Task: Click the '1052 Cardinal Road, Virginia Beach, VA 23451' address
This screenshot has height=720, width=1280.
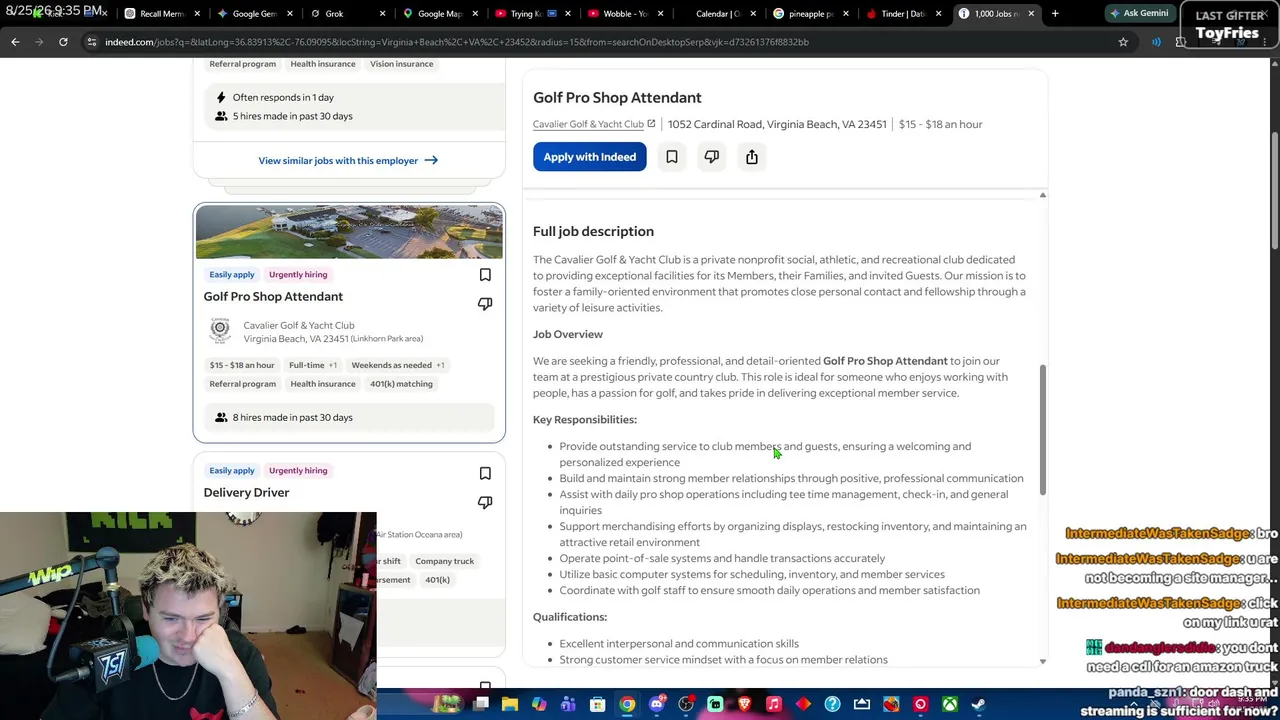Action: tap(777, 124)
